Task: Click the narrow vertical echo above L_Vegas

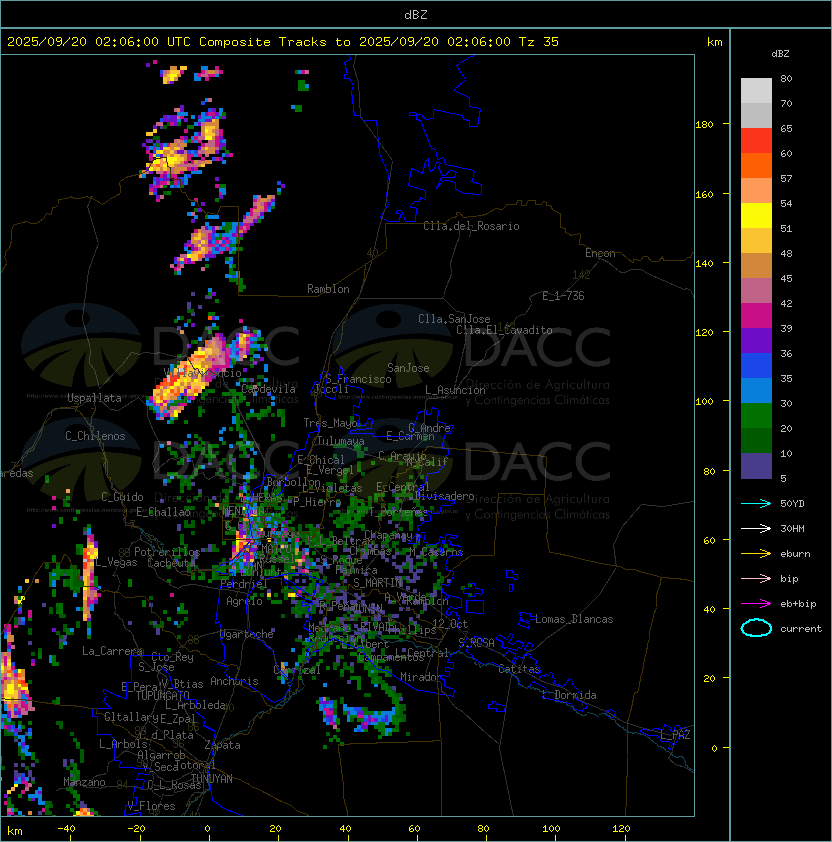Action: pos(89,575)
